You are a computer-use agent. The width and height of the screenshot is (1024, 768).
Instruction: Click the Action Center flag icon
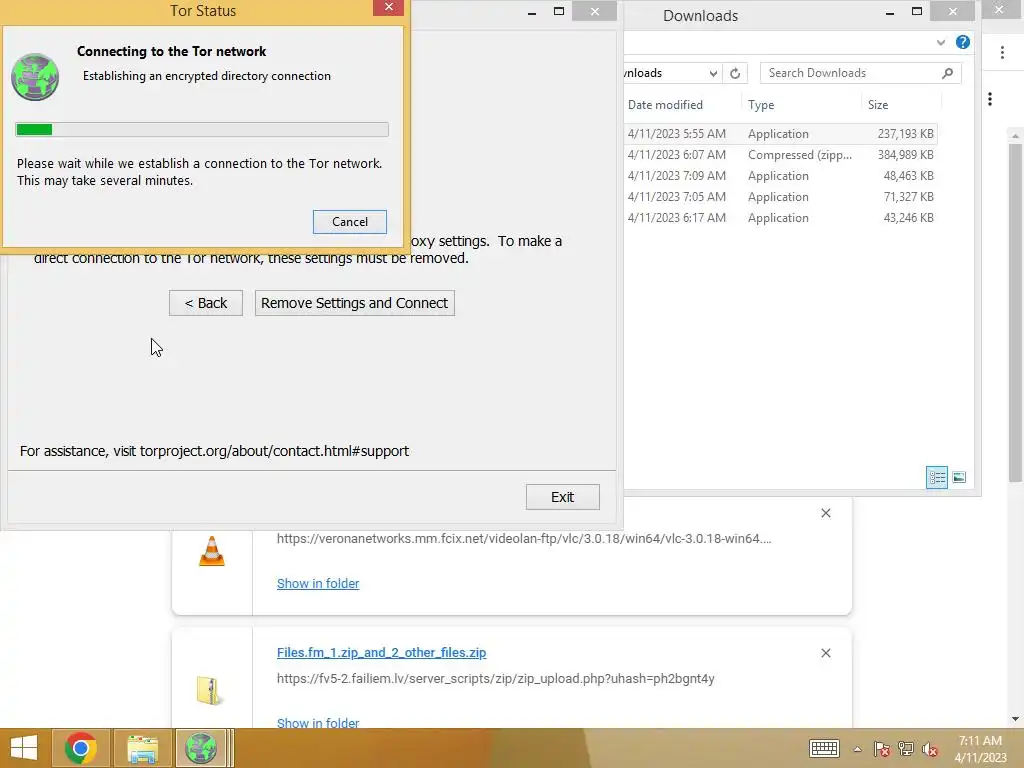click(x=882, y=749)
